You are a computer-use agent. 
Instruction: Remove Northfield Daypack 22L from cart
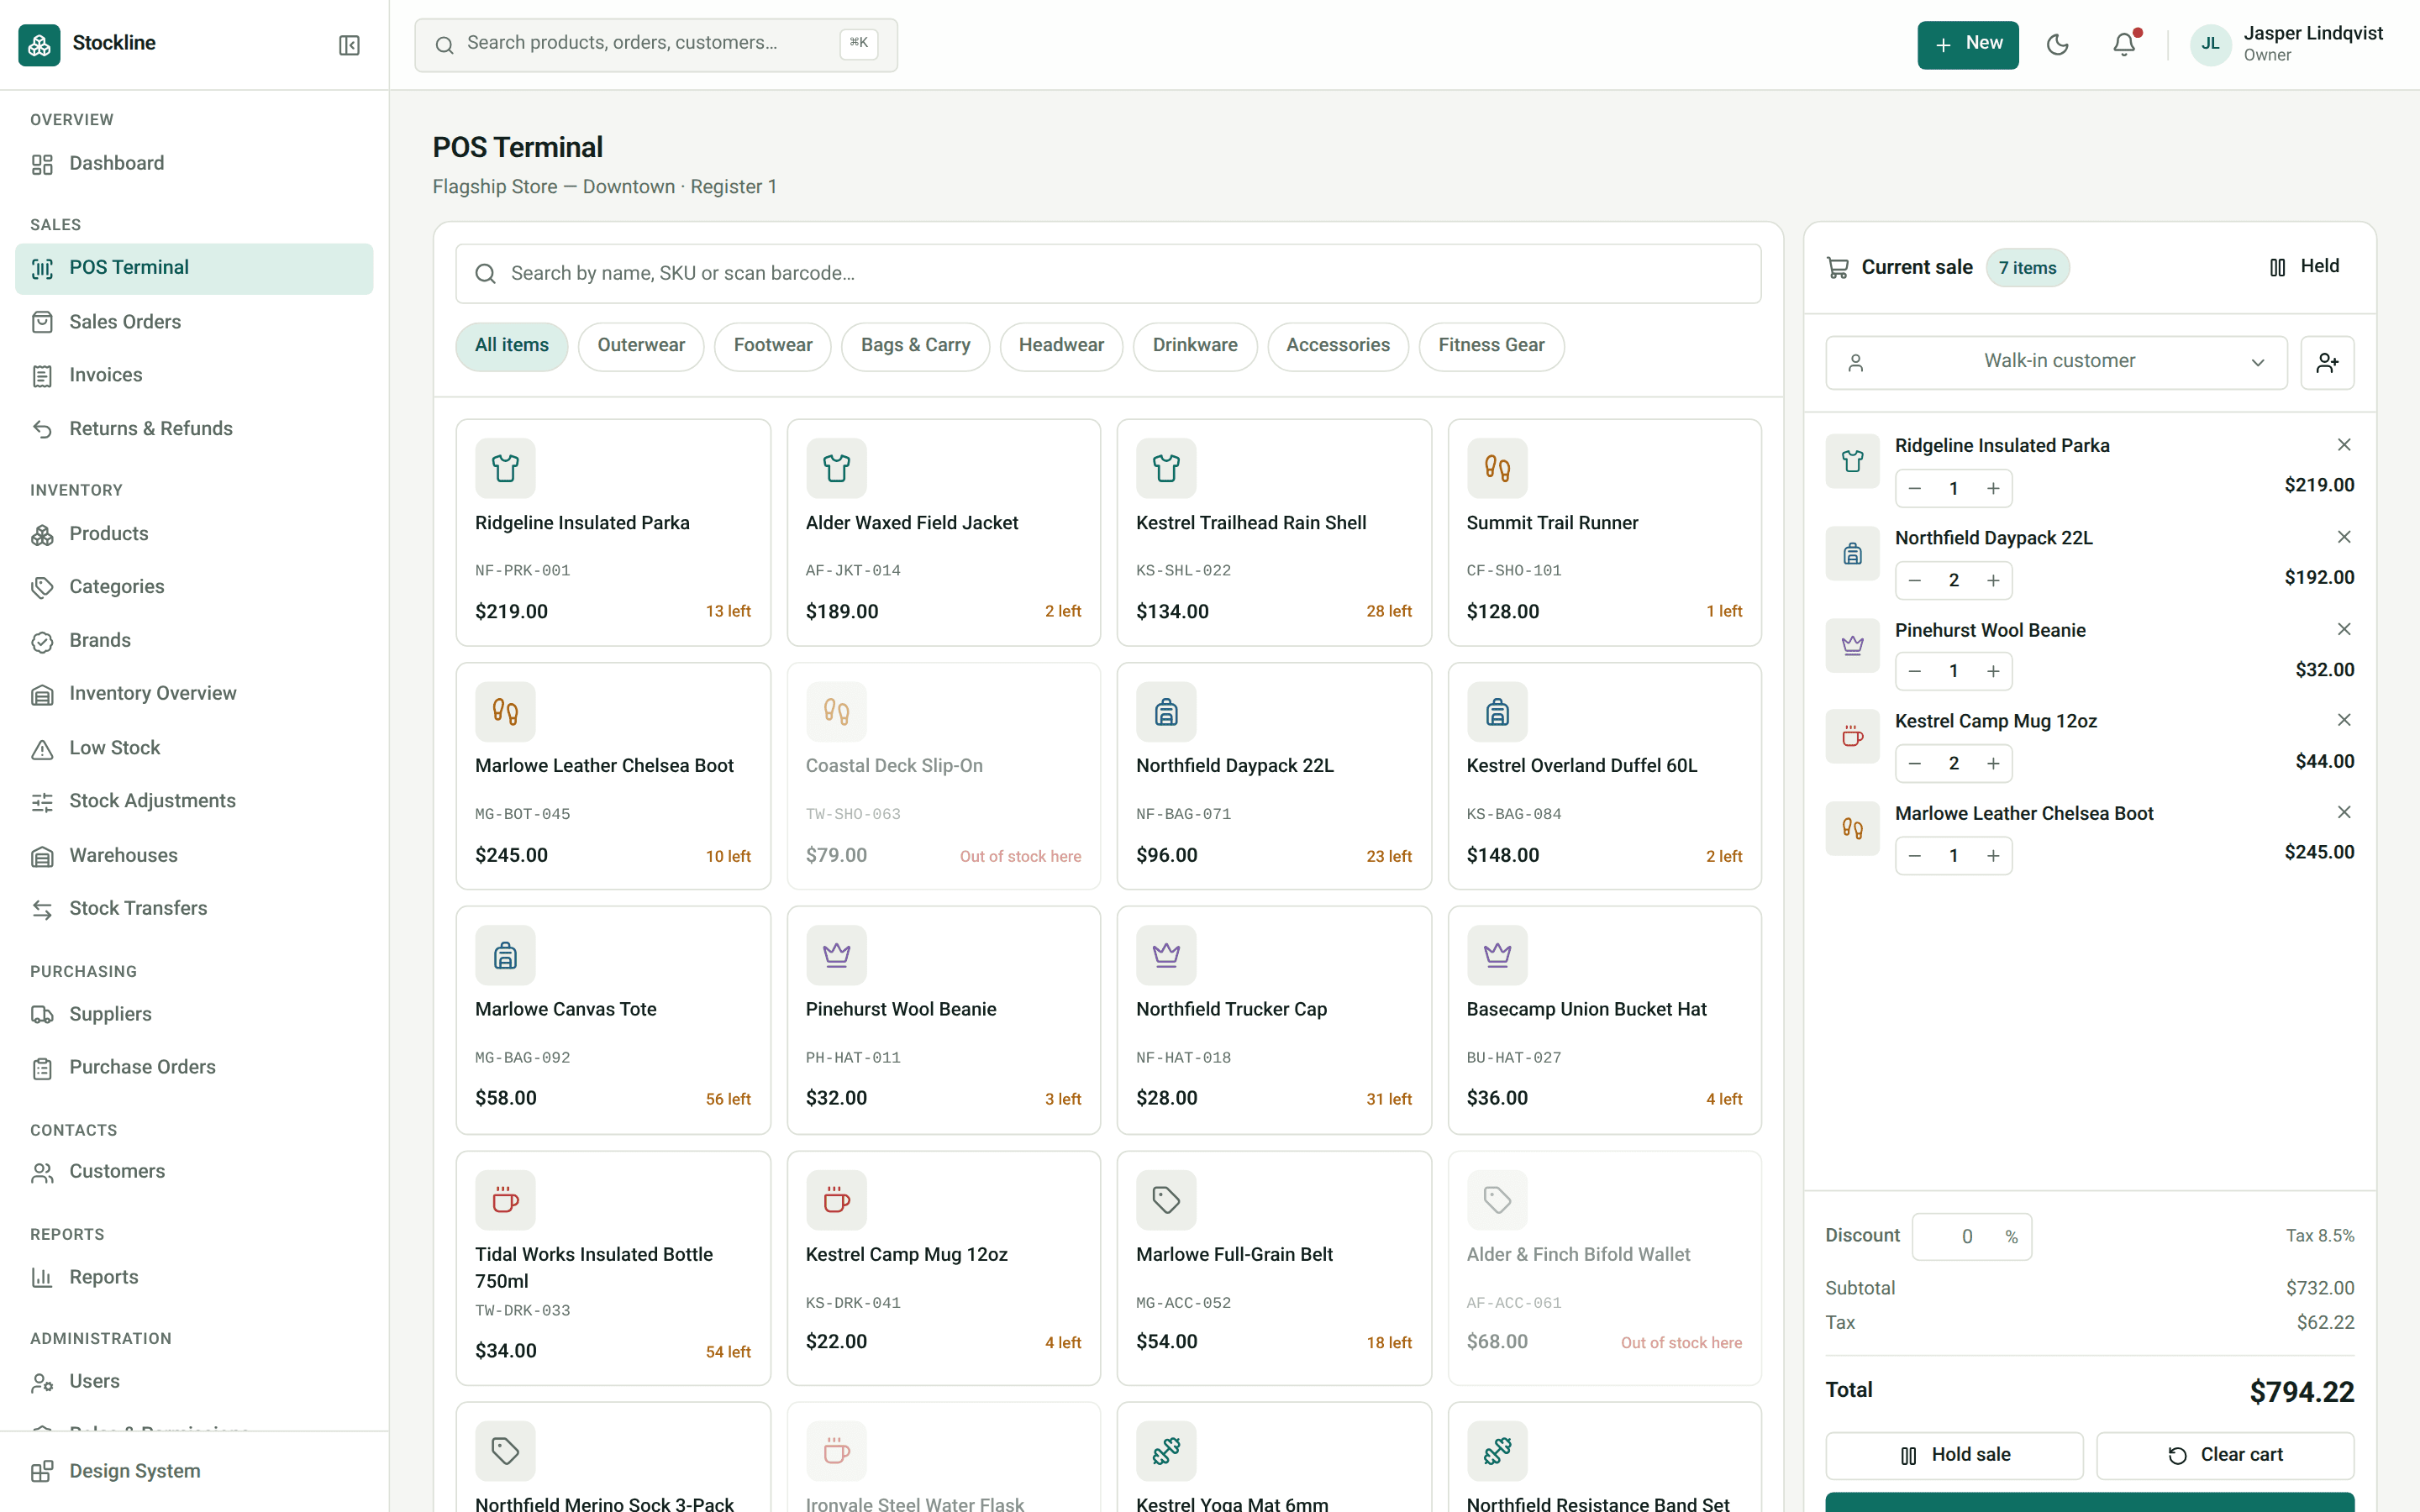point(2344,537)
